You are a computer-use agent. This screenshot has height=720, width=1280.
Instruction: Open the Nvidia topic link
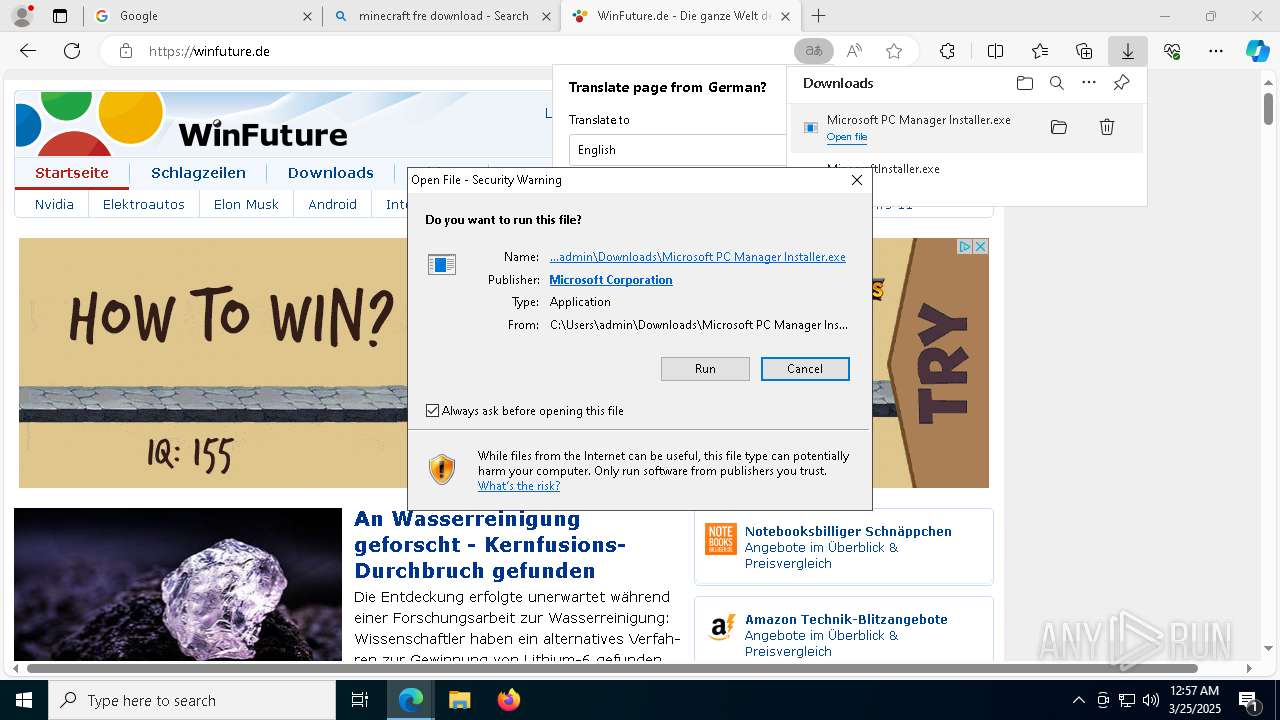54,204
